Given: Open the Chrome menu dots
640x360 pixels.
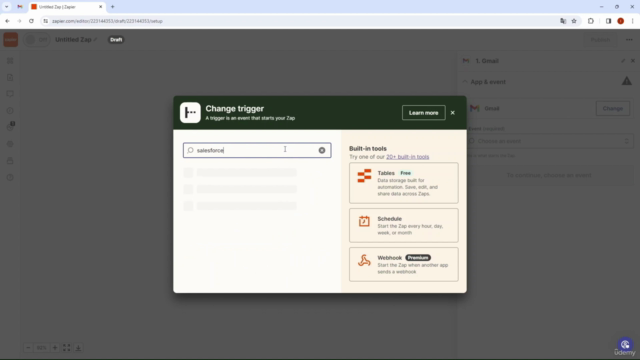Looking at the screenshot, I should click(x=632, y=21).
